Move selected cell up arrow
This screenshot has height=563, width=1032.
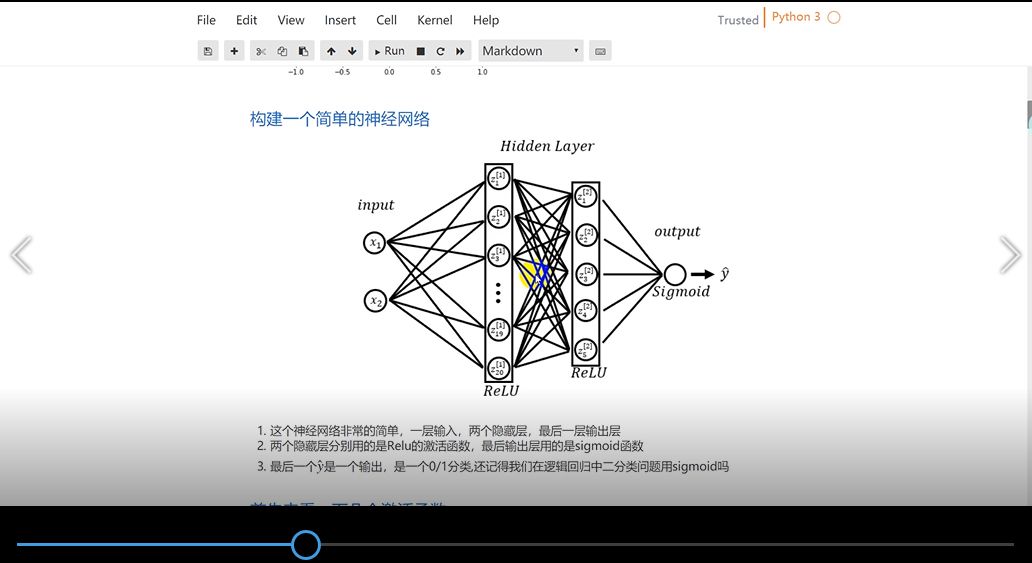331,51
